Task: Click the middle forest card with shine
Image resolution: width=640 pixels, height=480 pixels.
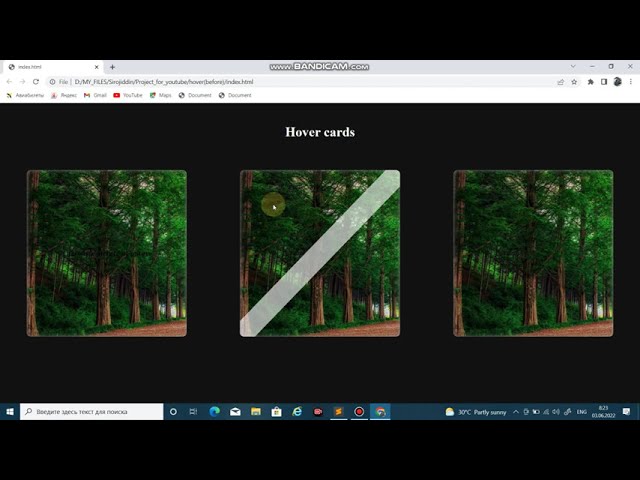Action: 320,253
